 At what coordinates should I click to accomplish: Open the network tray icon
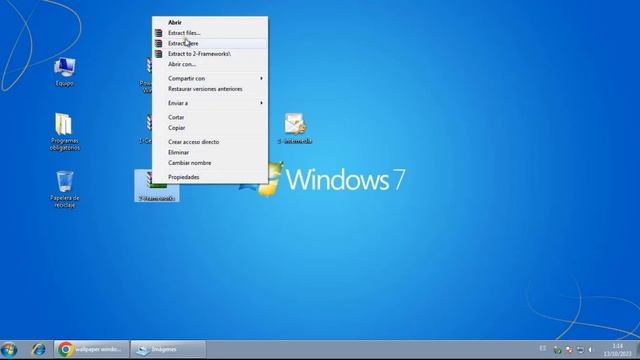(x=580, y=350)
